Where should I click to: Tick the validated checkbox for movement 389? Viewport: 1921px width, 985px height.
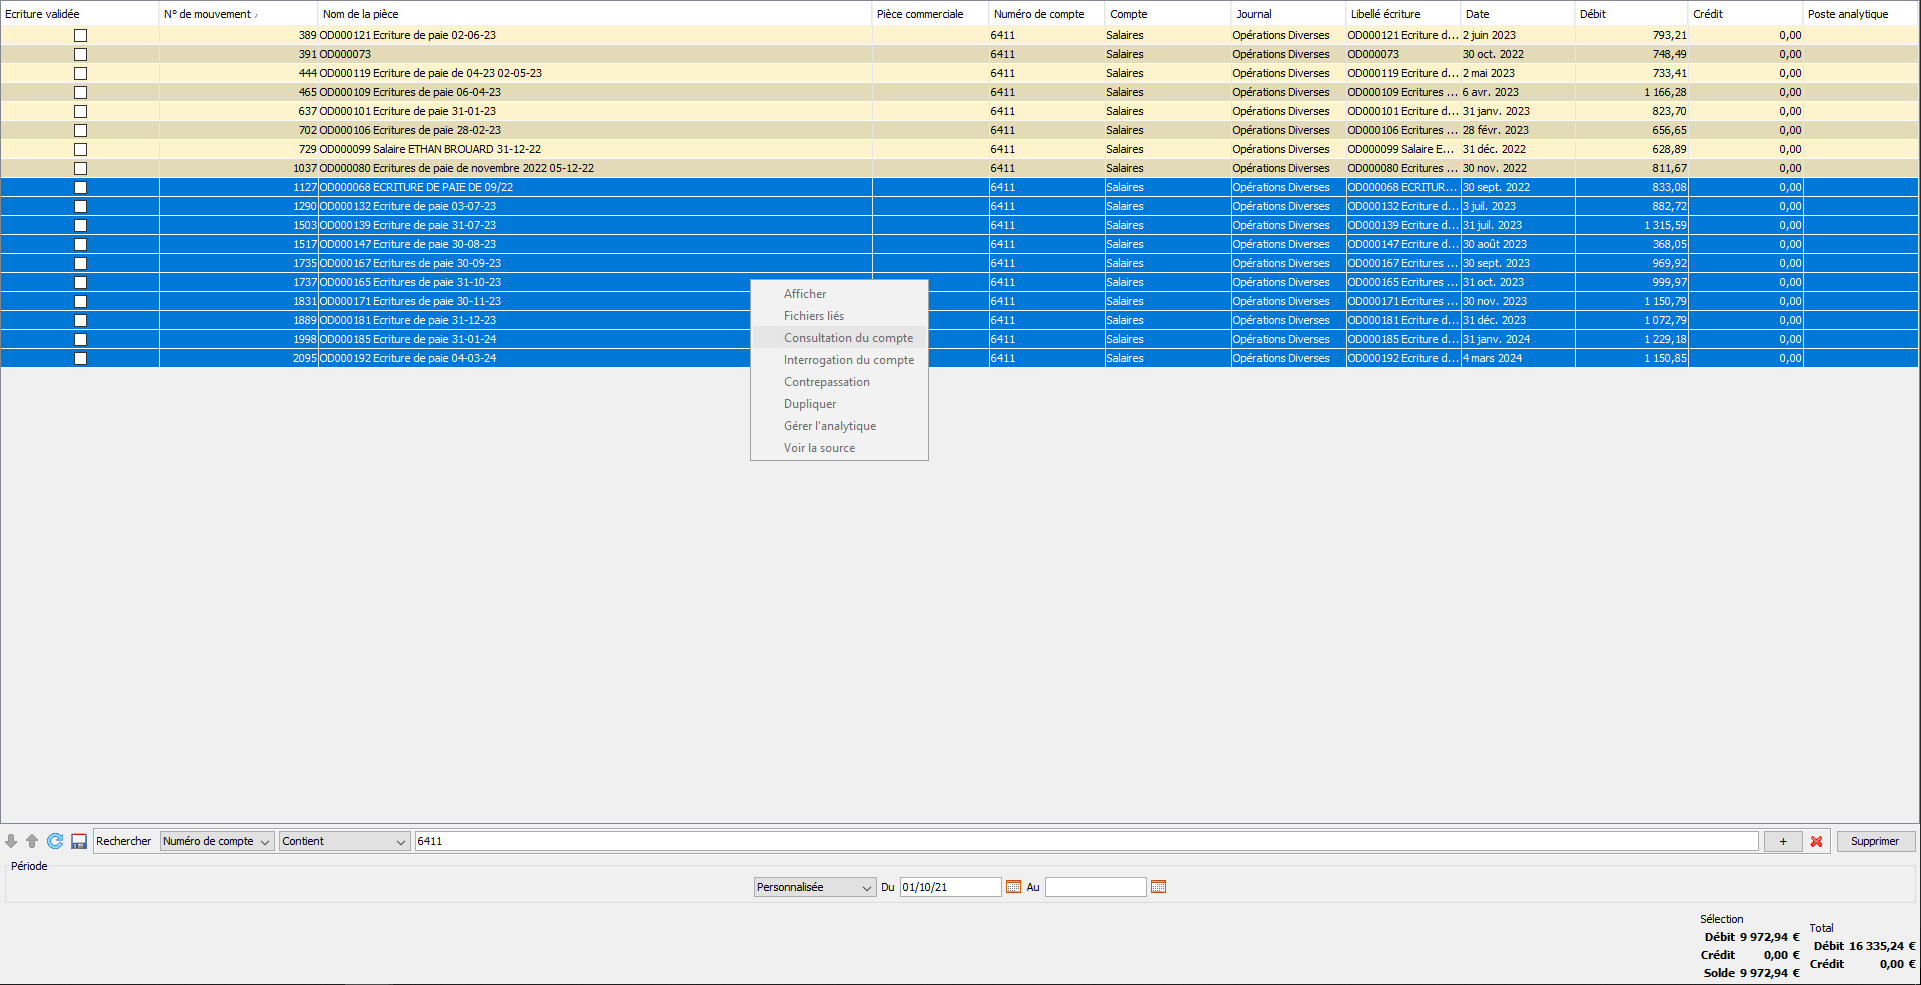point(80,35)
